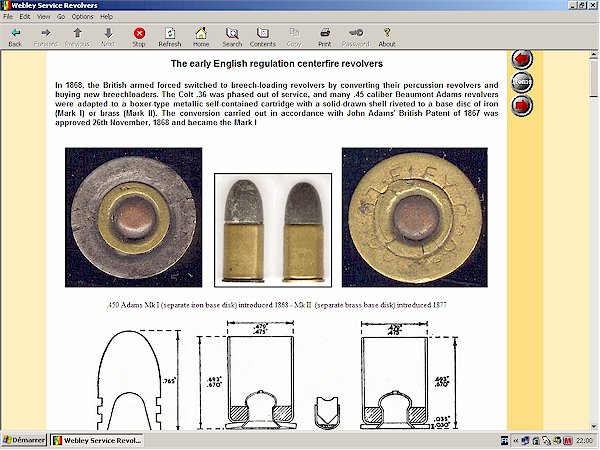This screenshot has width=600, height=450.
Task: Click the 22:00 clock in the tray
Action: pyautogui.click(x=584, y=441)
